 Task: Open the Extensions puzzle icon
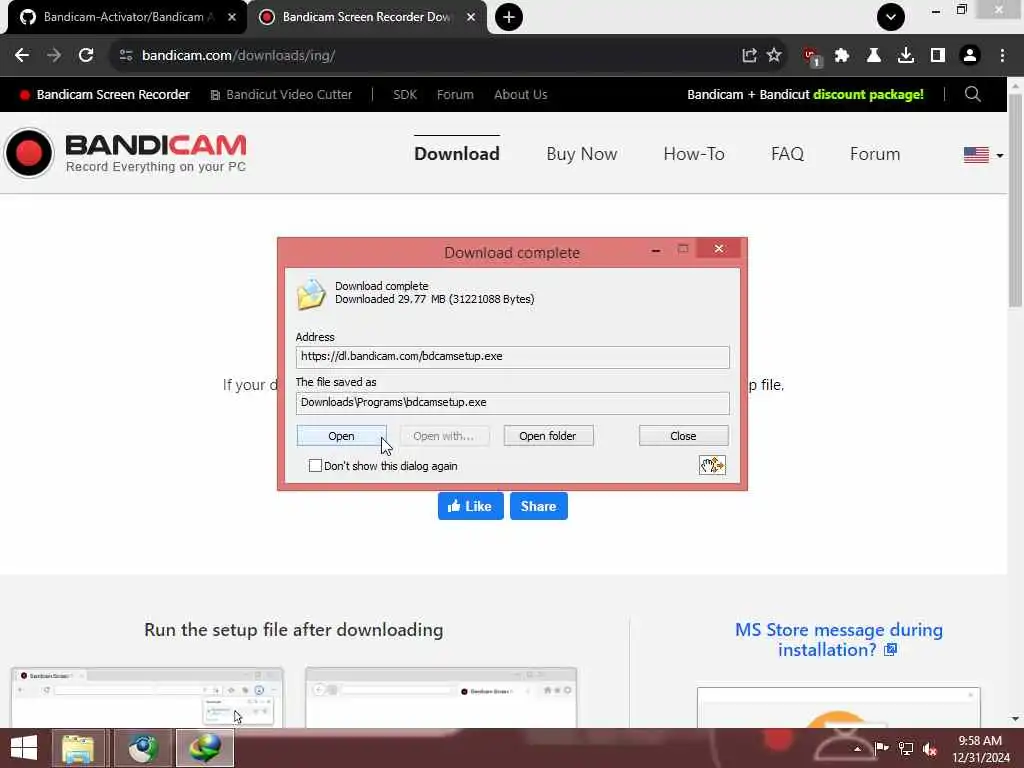(842, 56)
